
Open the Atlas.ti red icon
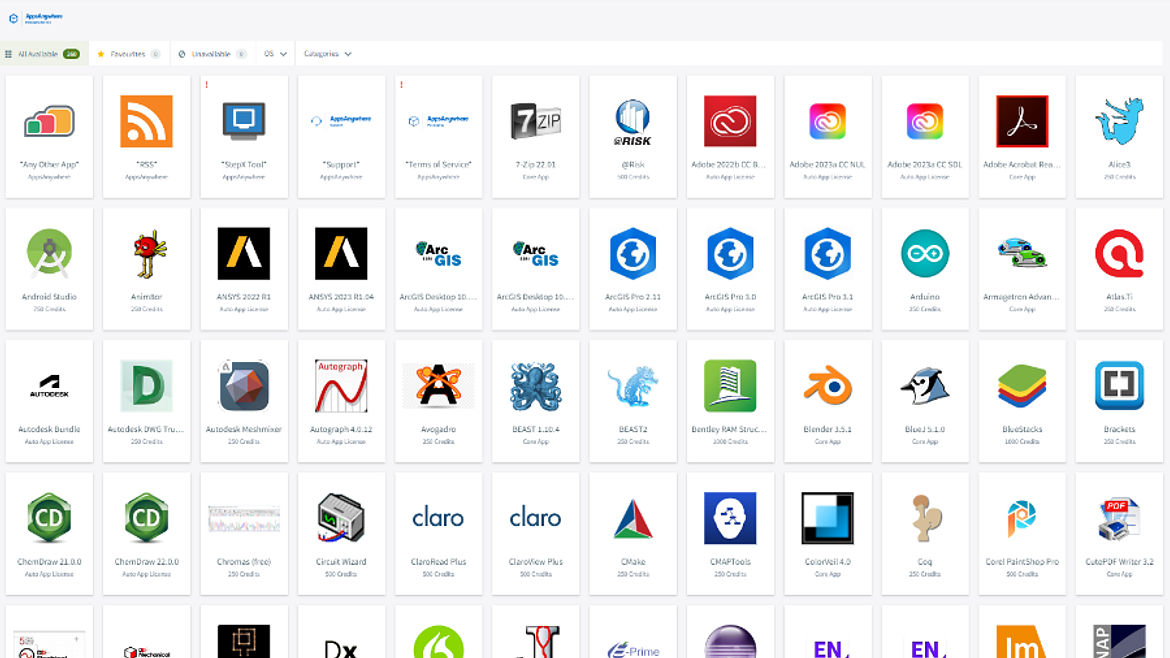pyautogui.click(x=1119, y=254)
